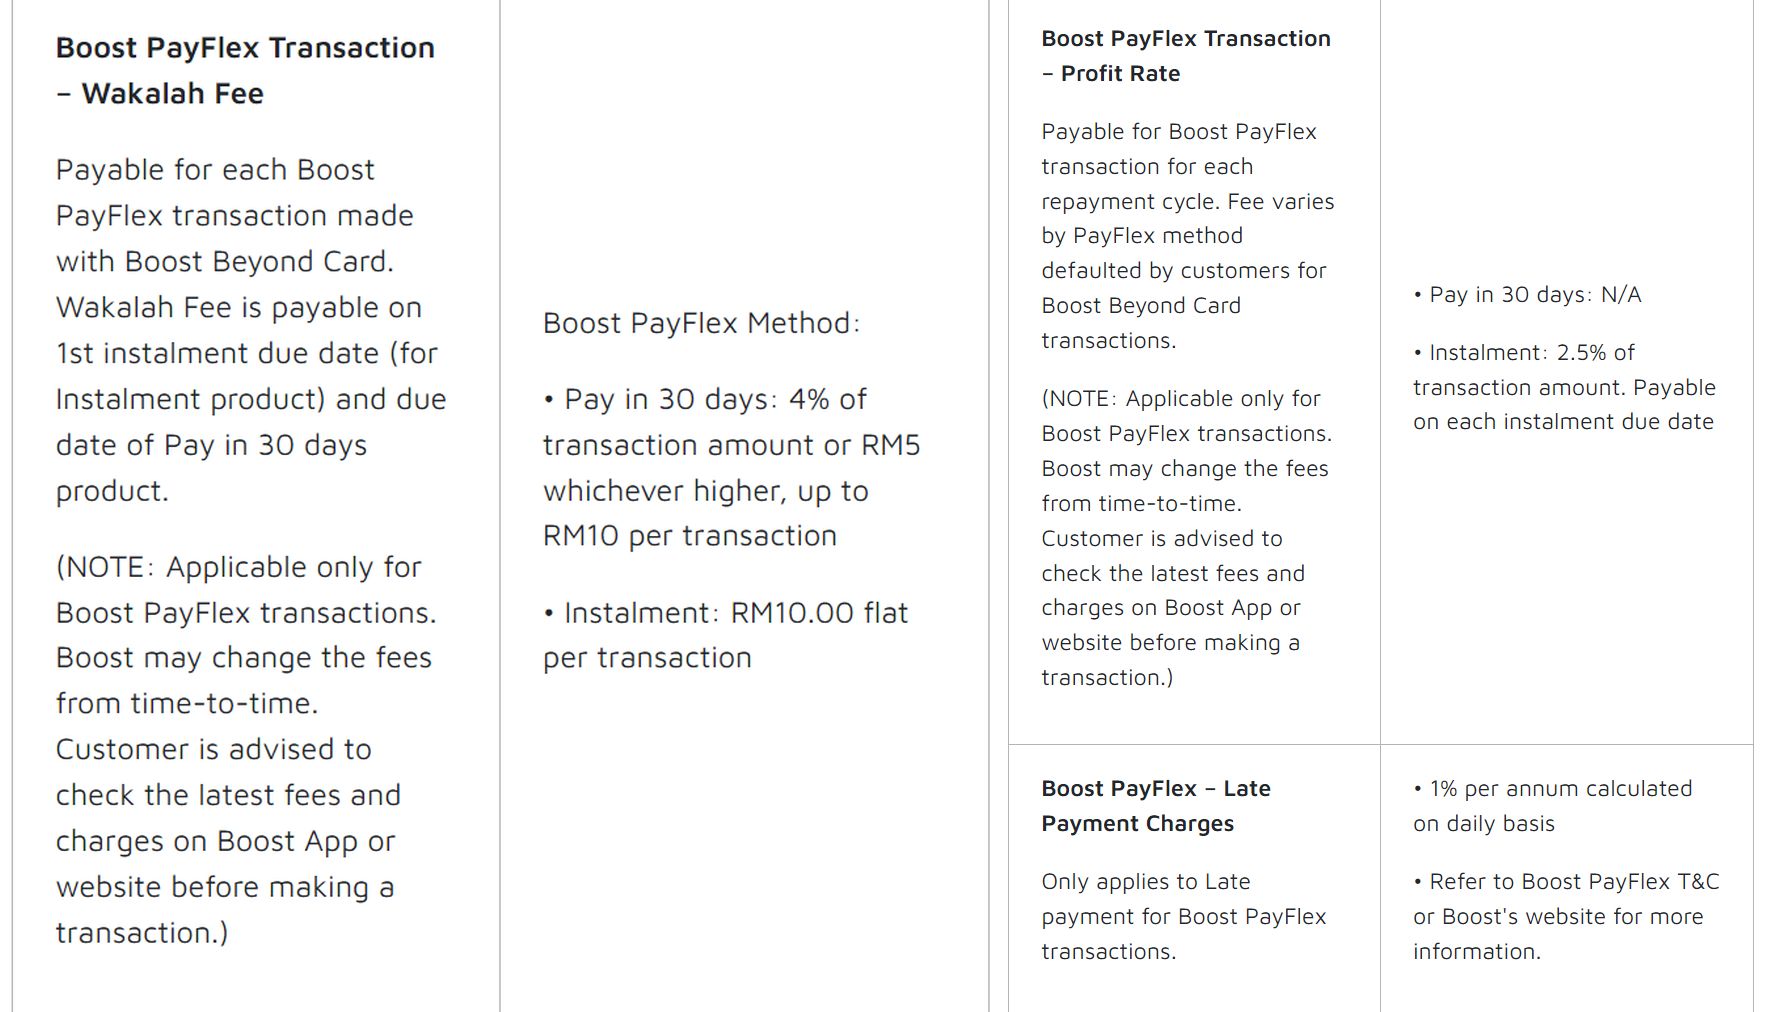The height and width of the screenshot is (1012, 1769).
Task: Click the 'whichever higher, up to' line
Action: pos(705,491)
